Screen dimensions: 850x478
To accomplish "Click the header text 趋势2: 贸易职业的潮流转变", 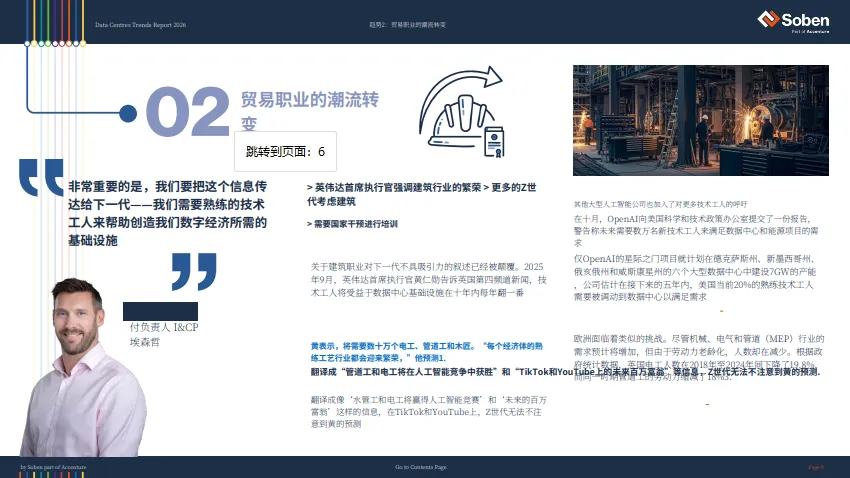I will (x=408, y=25).
